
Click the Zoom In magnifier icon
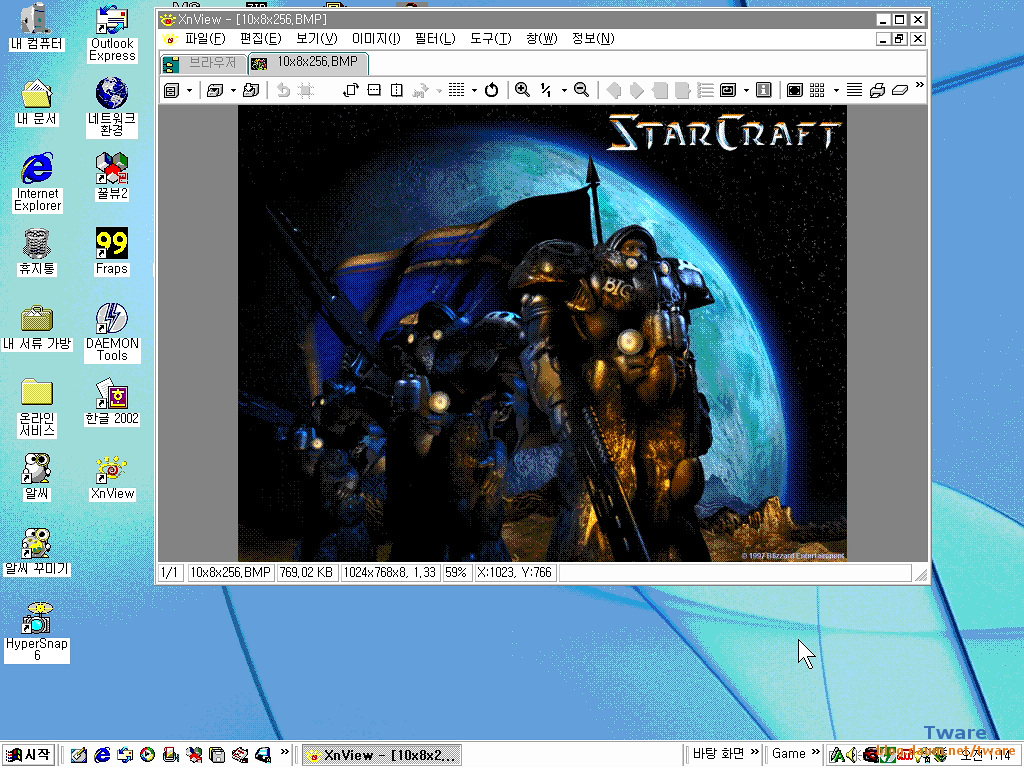[x=522, y=90]
